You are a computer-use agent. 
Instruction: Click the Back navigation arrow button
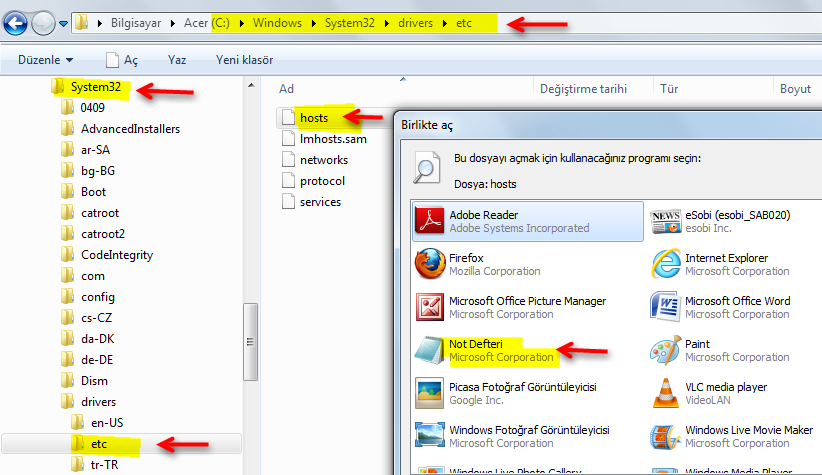pyautogui.click(x=15, y=23)
